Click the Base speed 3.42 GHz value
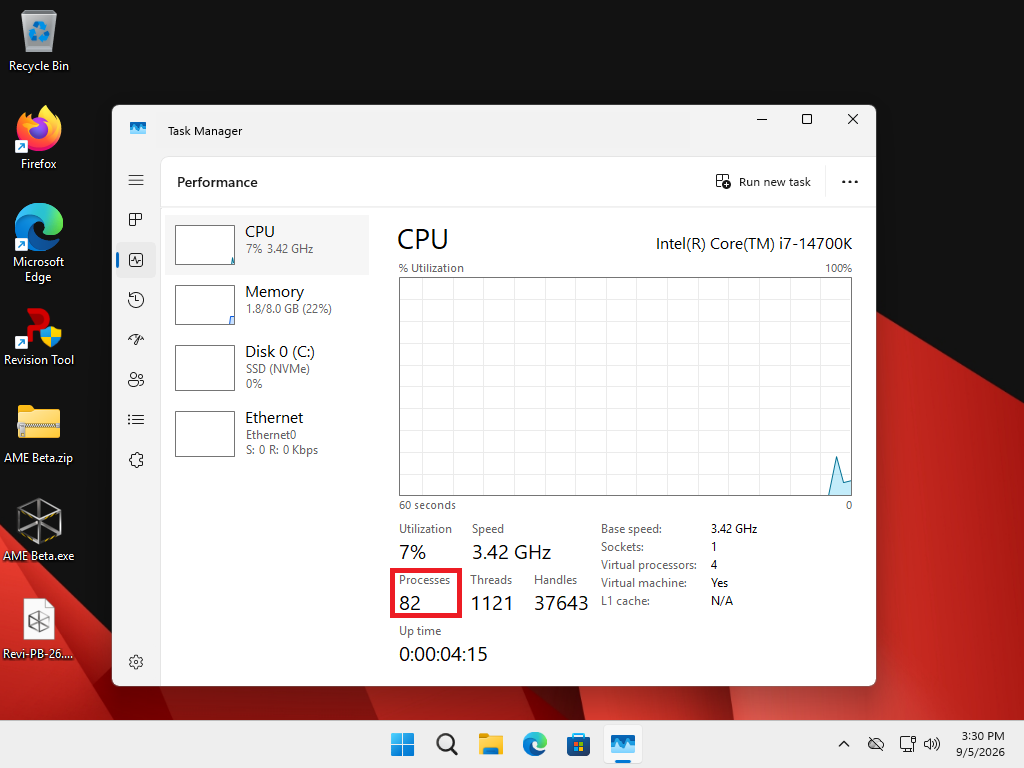 pos(734,529)
